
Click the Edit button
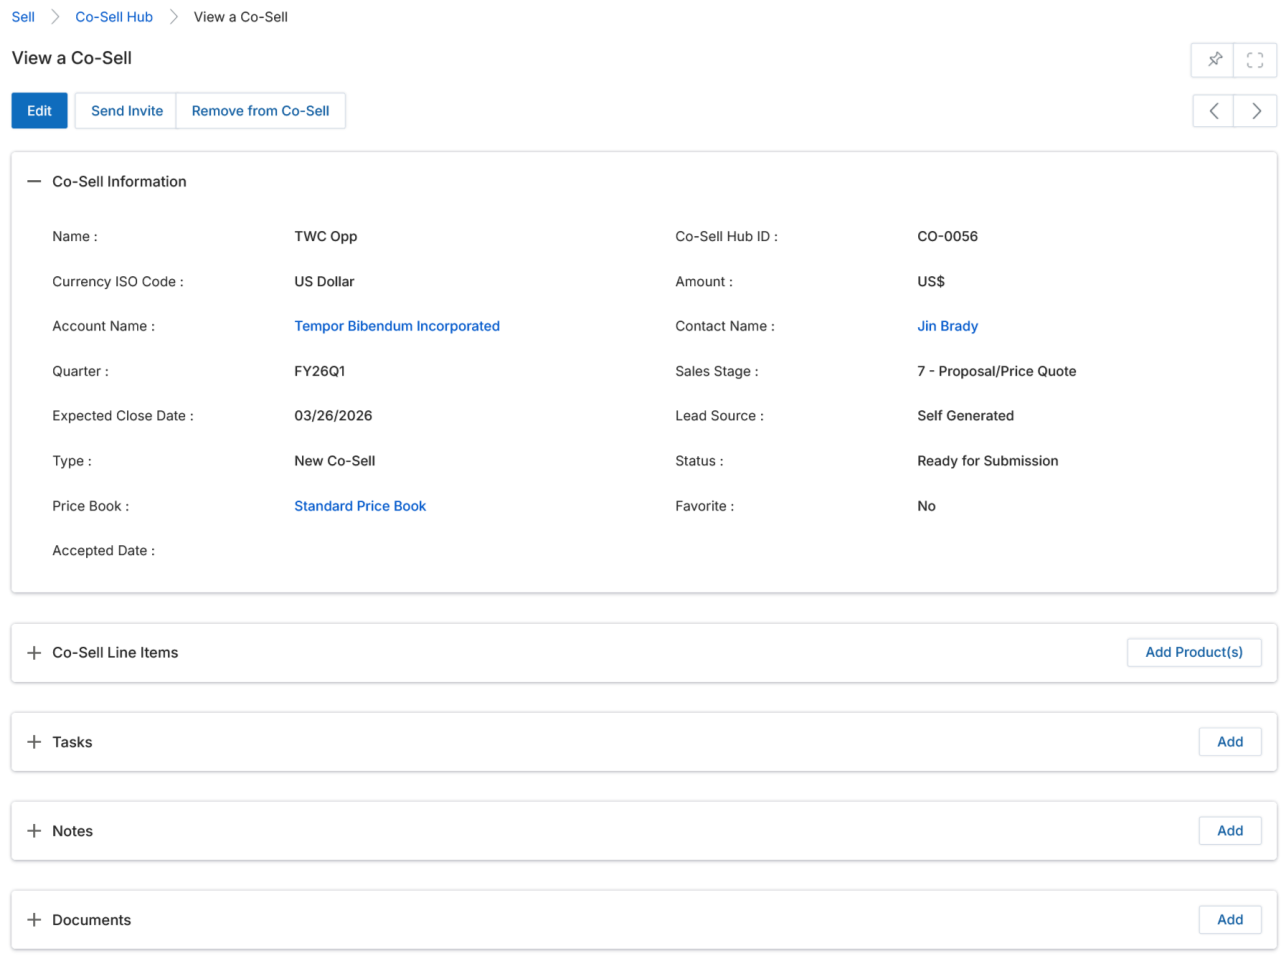click(39, 111)
